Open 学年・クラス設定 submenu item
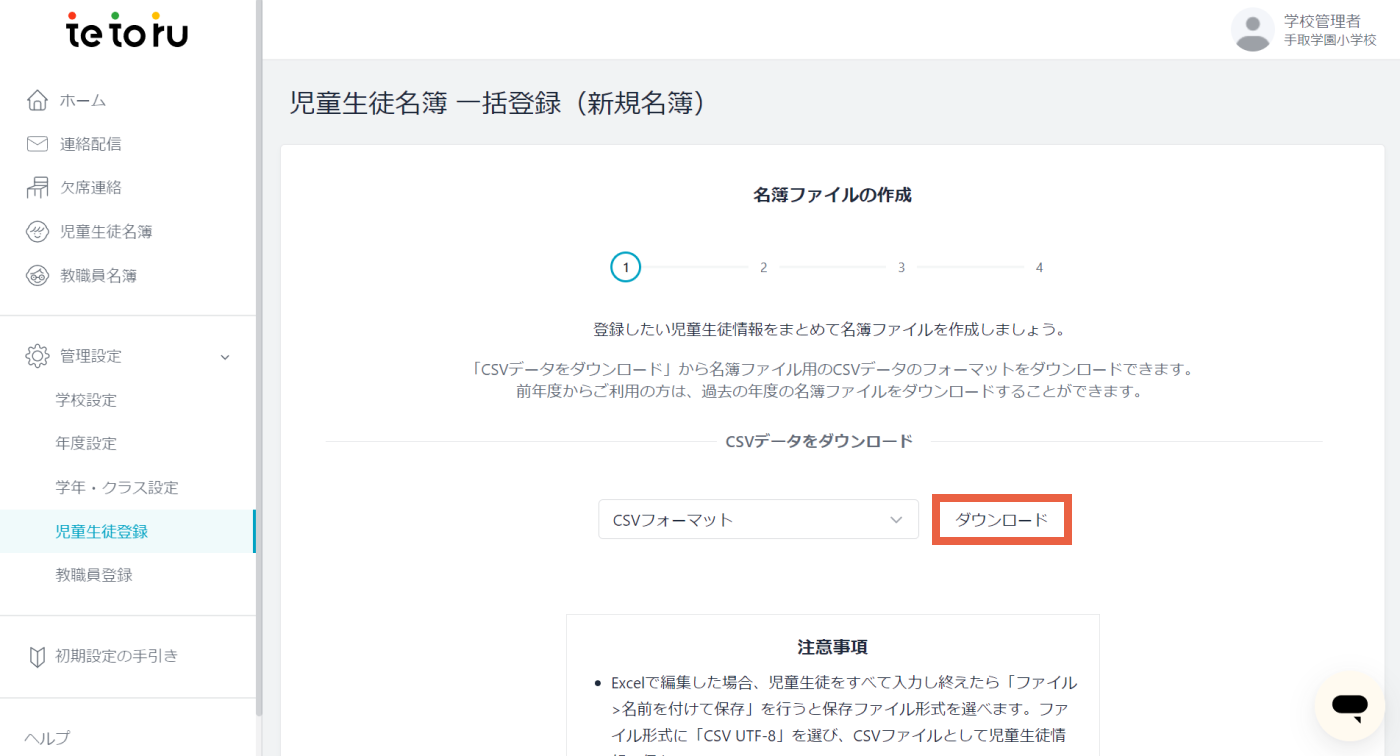 117,487
